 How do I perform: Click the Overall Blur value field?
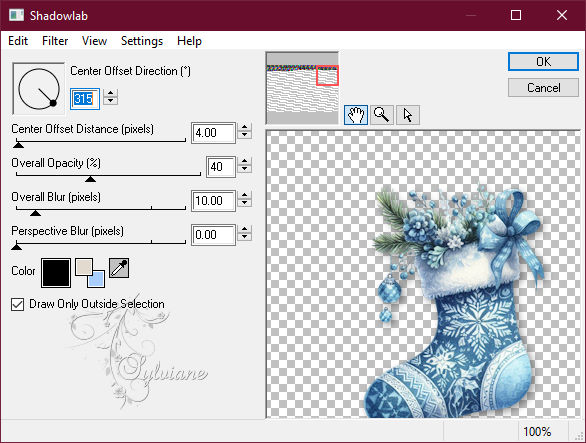213,201
